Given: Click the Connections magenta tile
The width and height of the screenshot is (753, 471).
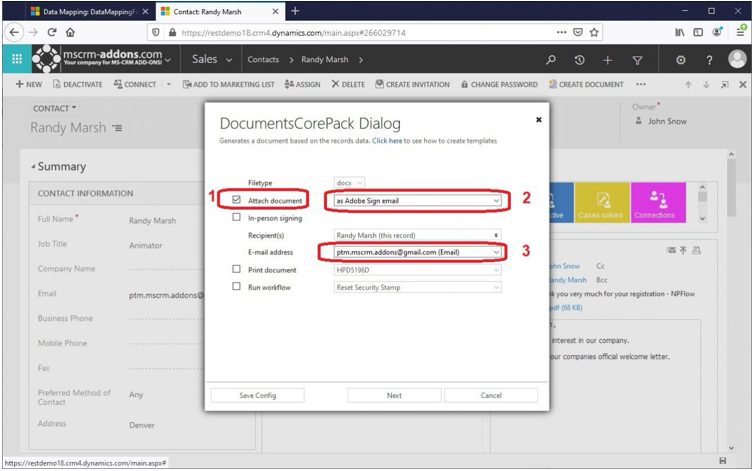Looking at the screenshot, I should (x=658, y=202).
